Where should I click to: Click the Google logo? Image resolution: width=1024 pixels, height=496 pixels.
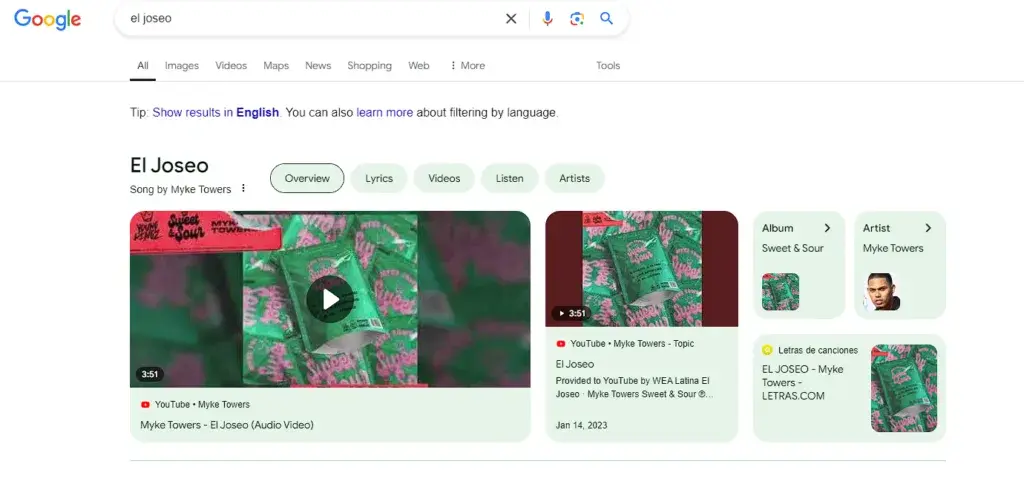[47, 19]
